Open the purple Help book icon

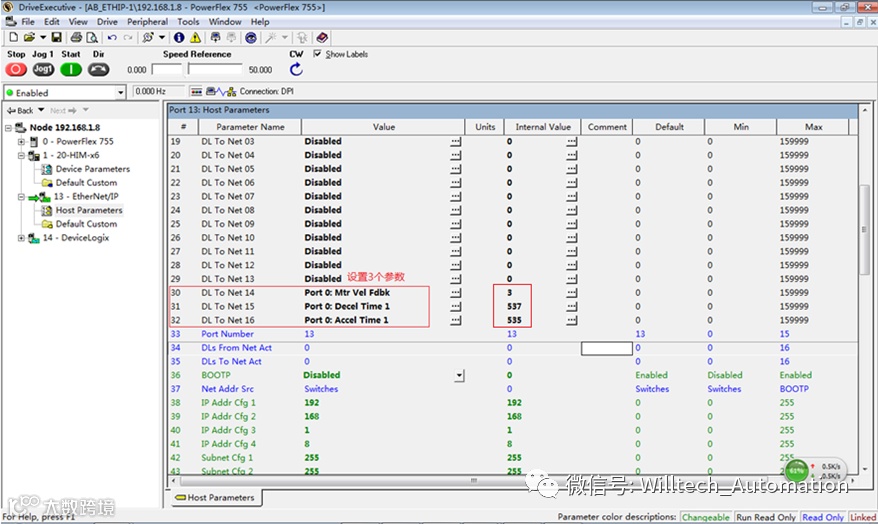tap(322, 38)
